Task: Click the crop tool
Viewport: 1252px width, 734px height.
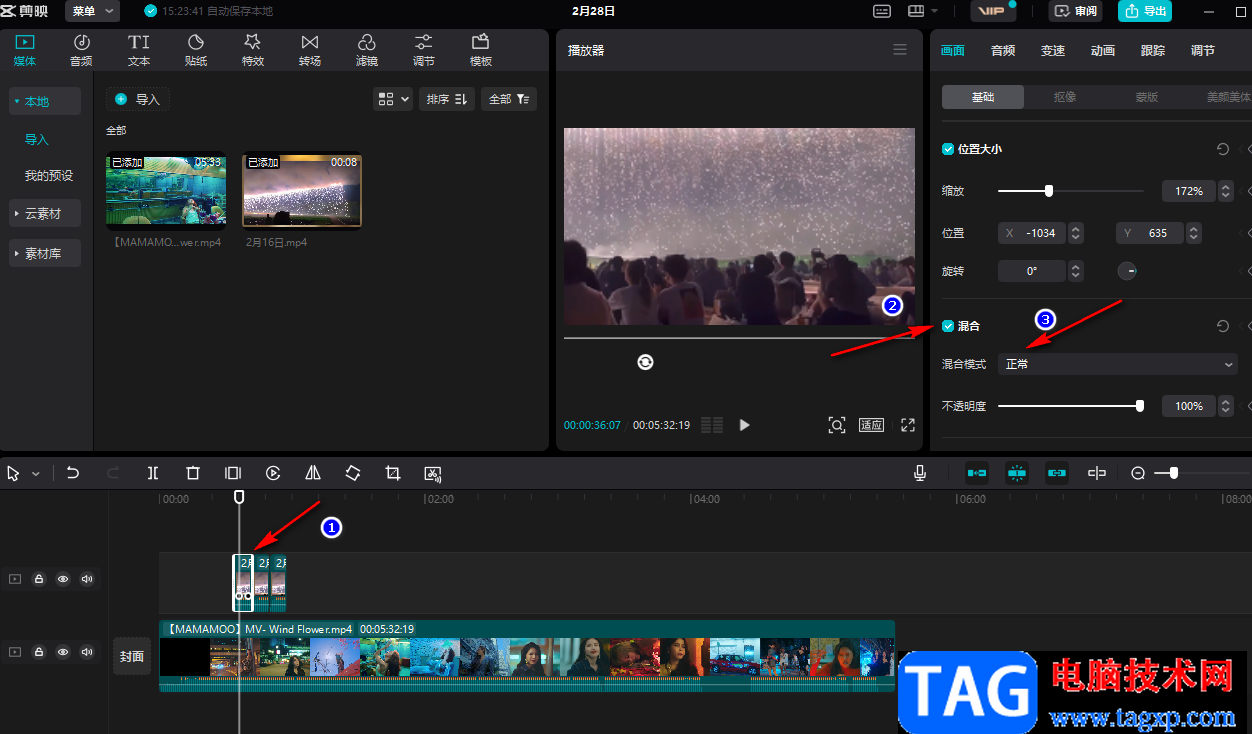Action: (393, 473)
